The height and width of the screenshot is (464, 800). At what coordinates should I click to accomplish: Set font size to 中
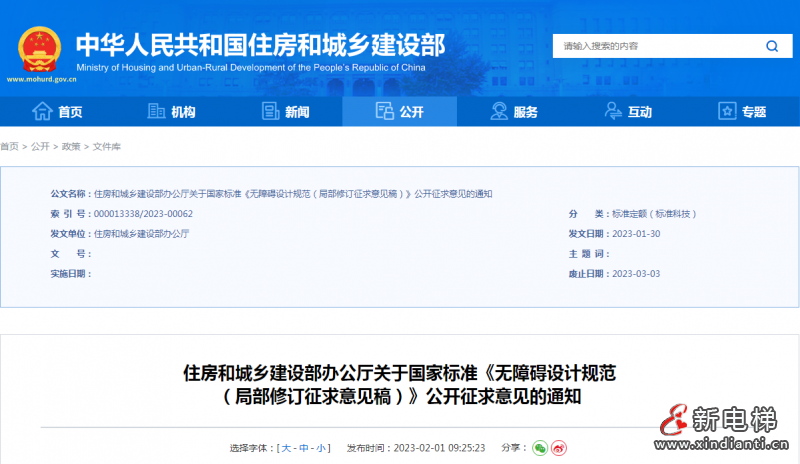click(x=304, y=448)
